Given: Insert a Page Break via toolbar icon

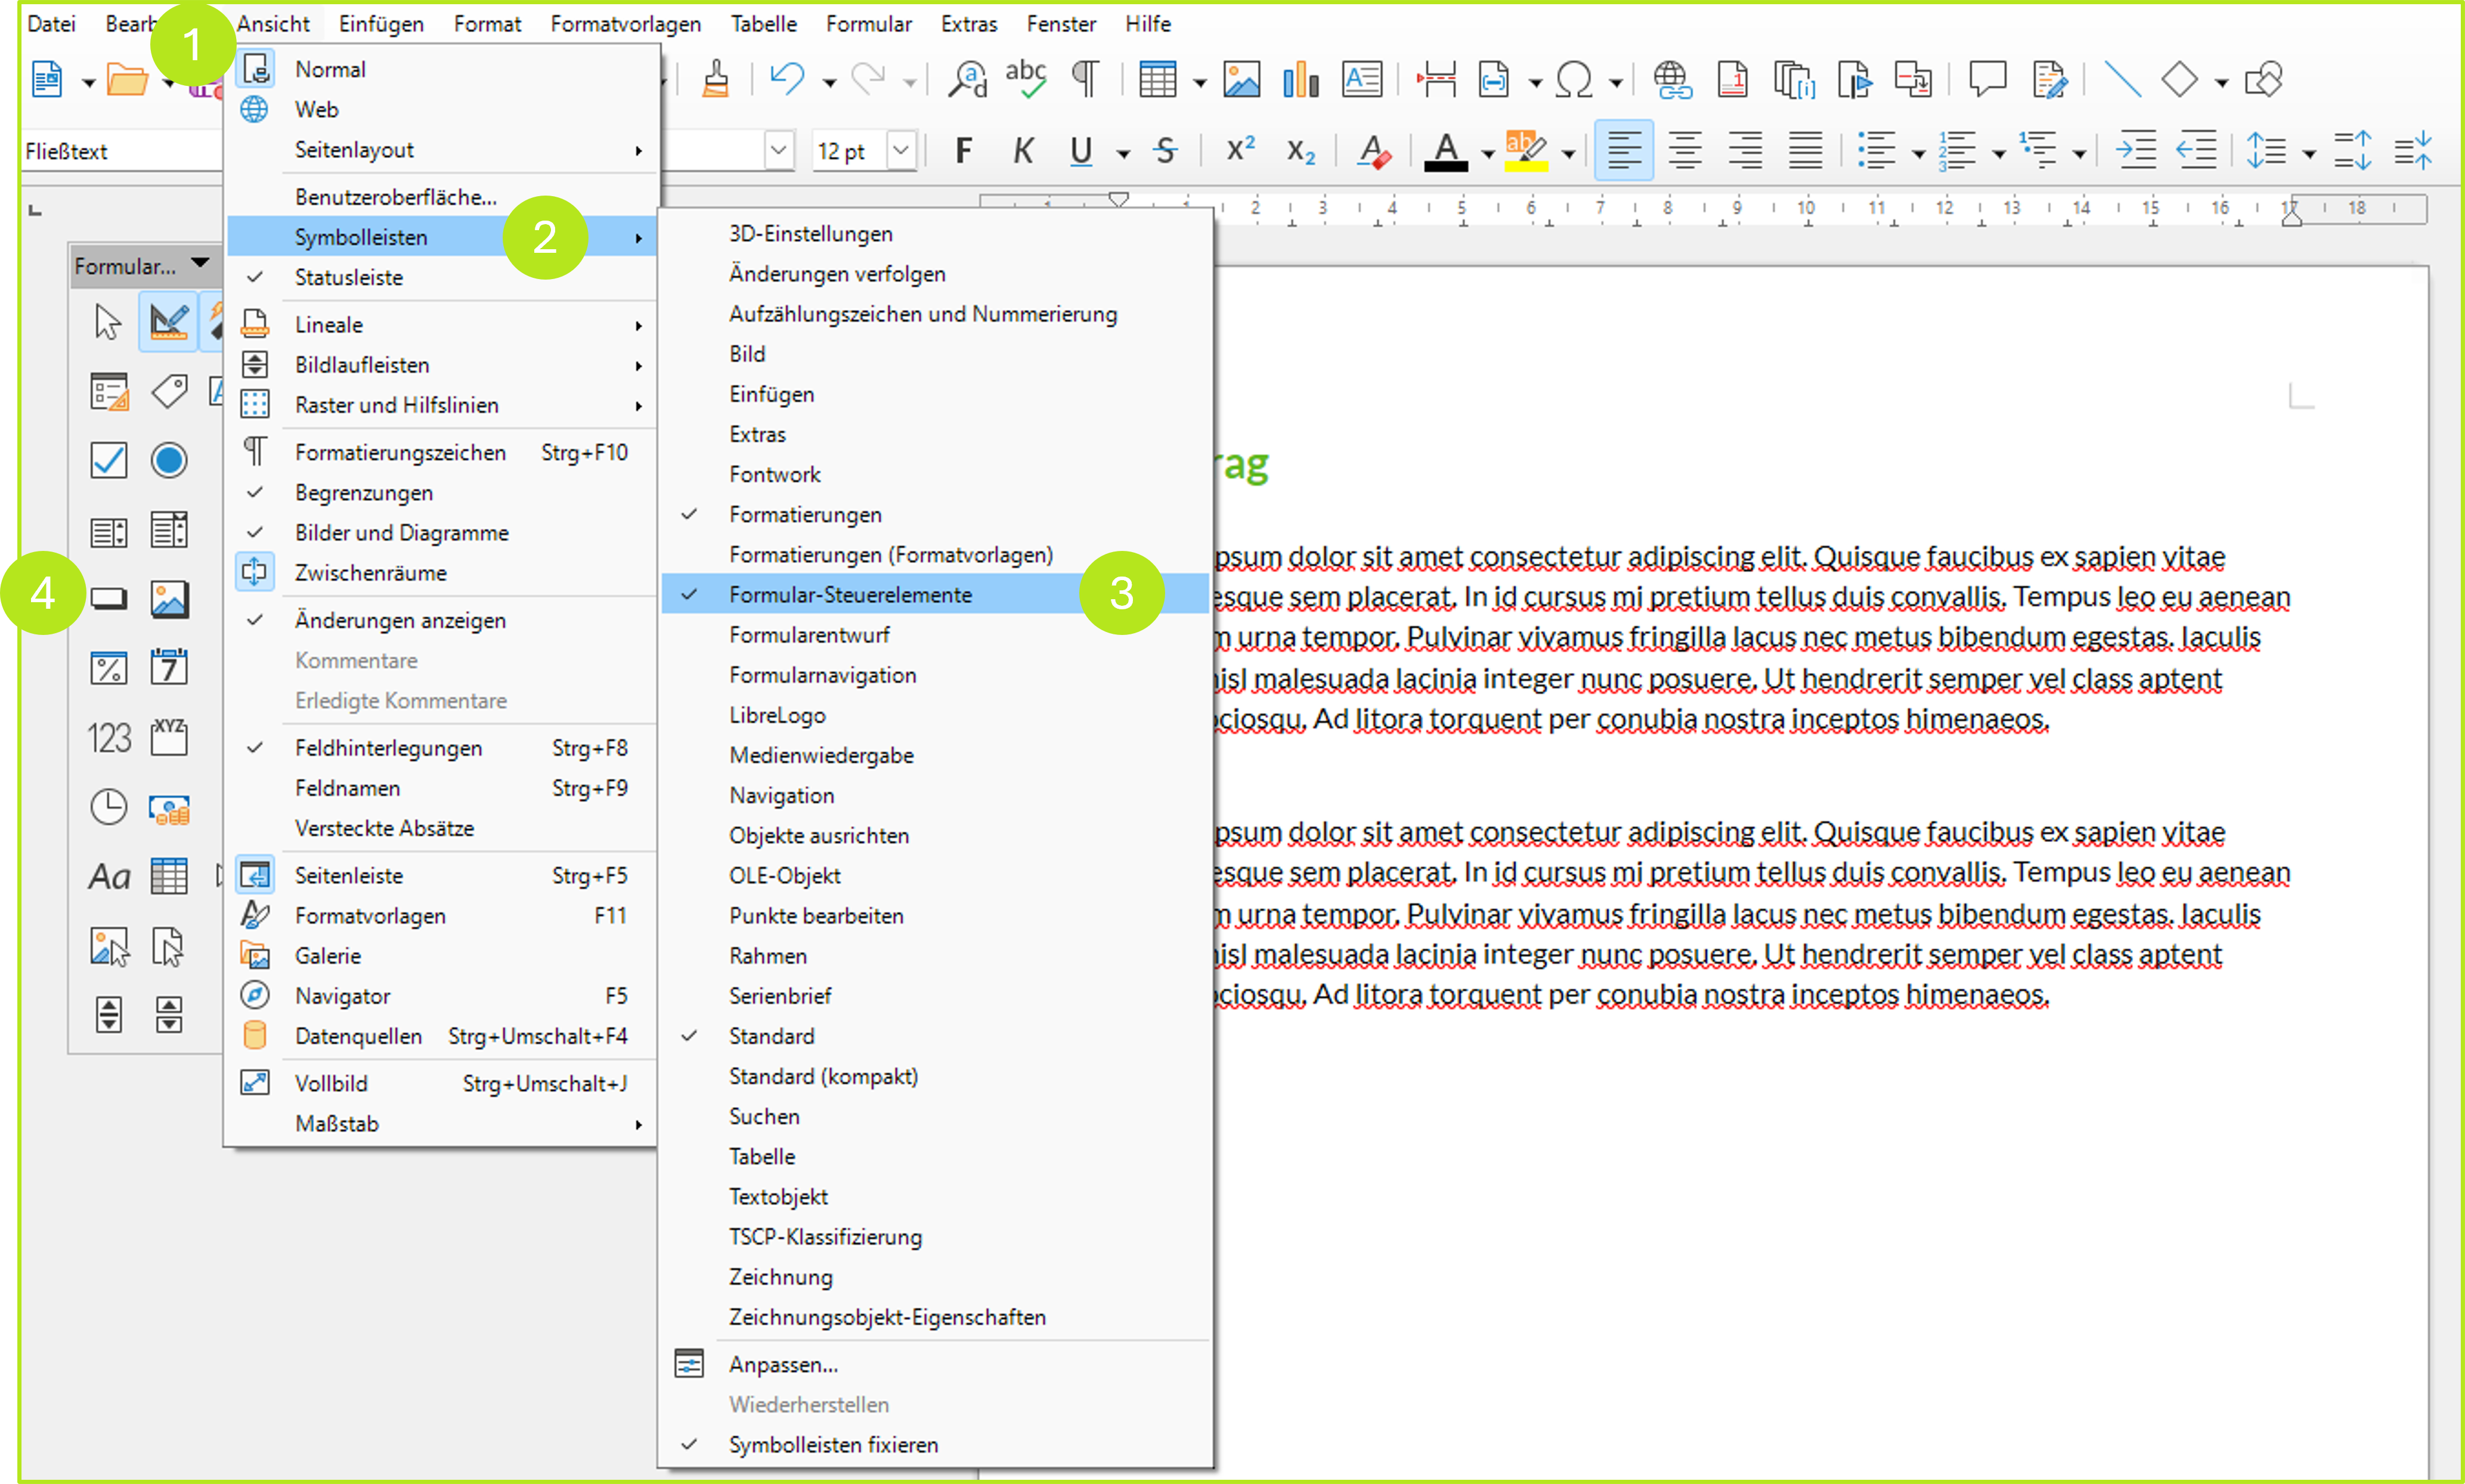Looking at the screenshot, I should coord(1437,79).
